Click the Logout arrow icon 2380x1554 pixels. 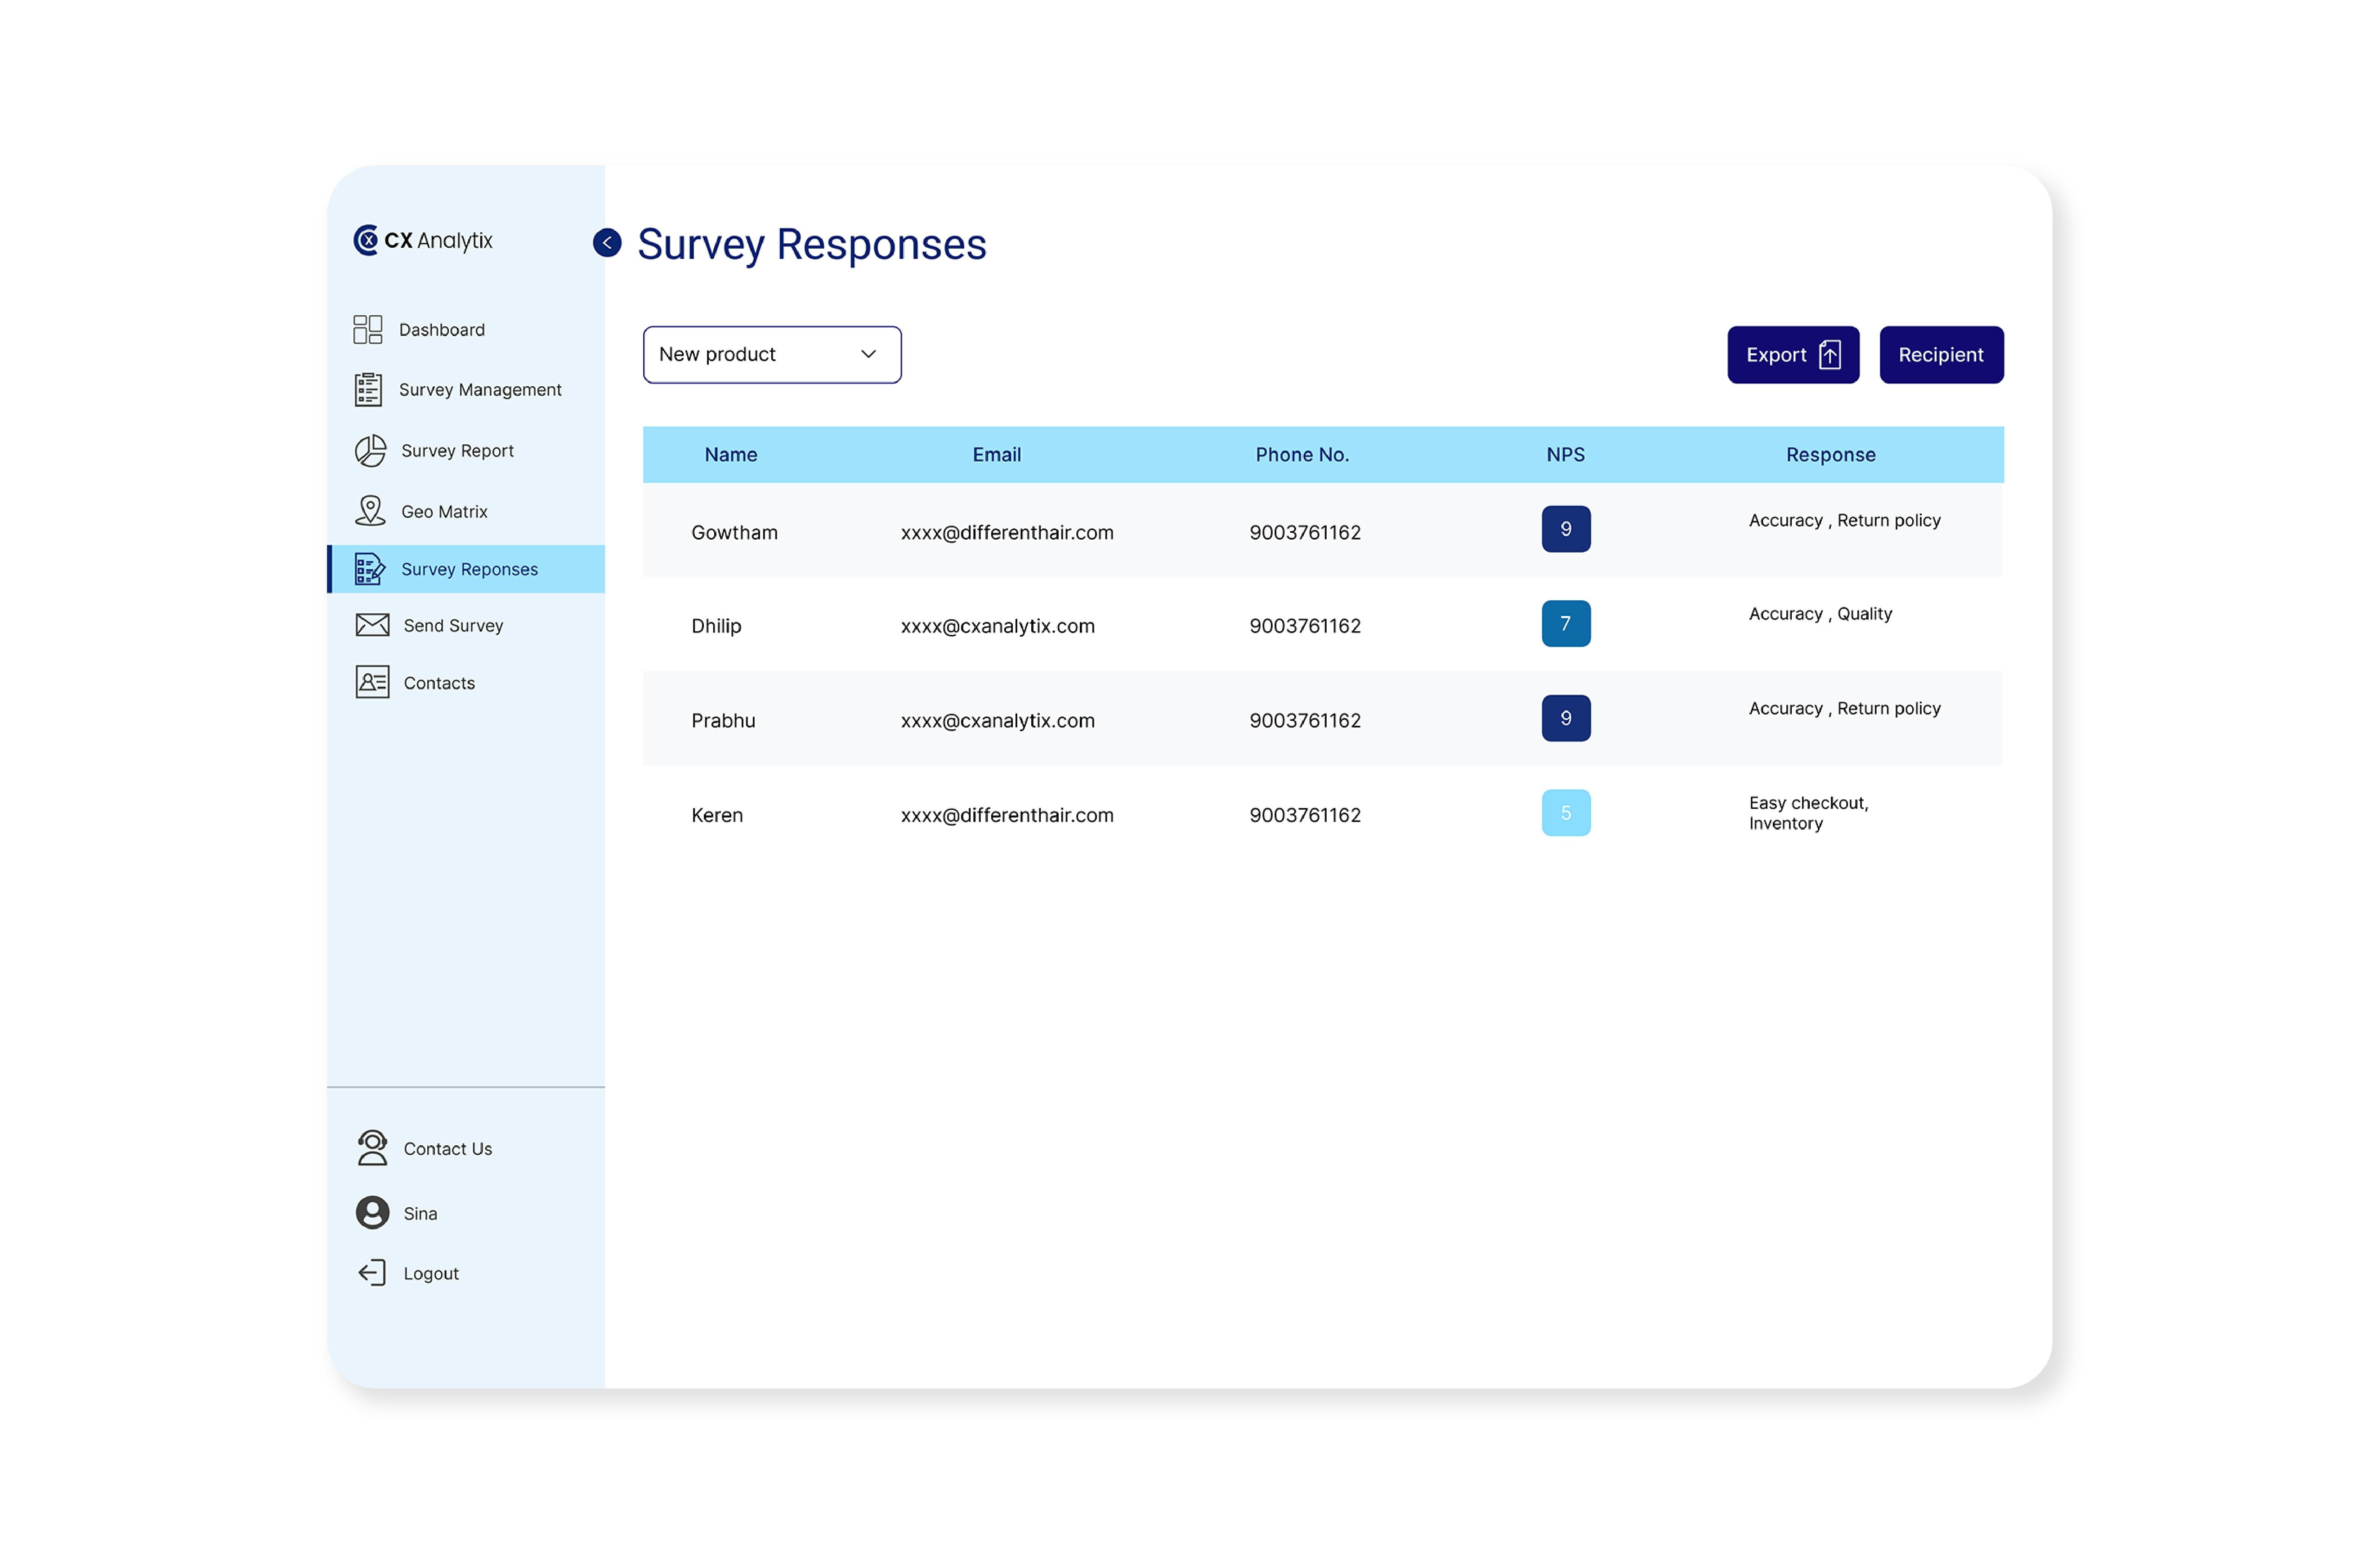(x=372, y=1272)
